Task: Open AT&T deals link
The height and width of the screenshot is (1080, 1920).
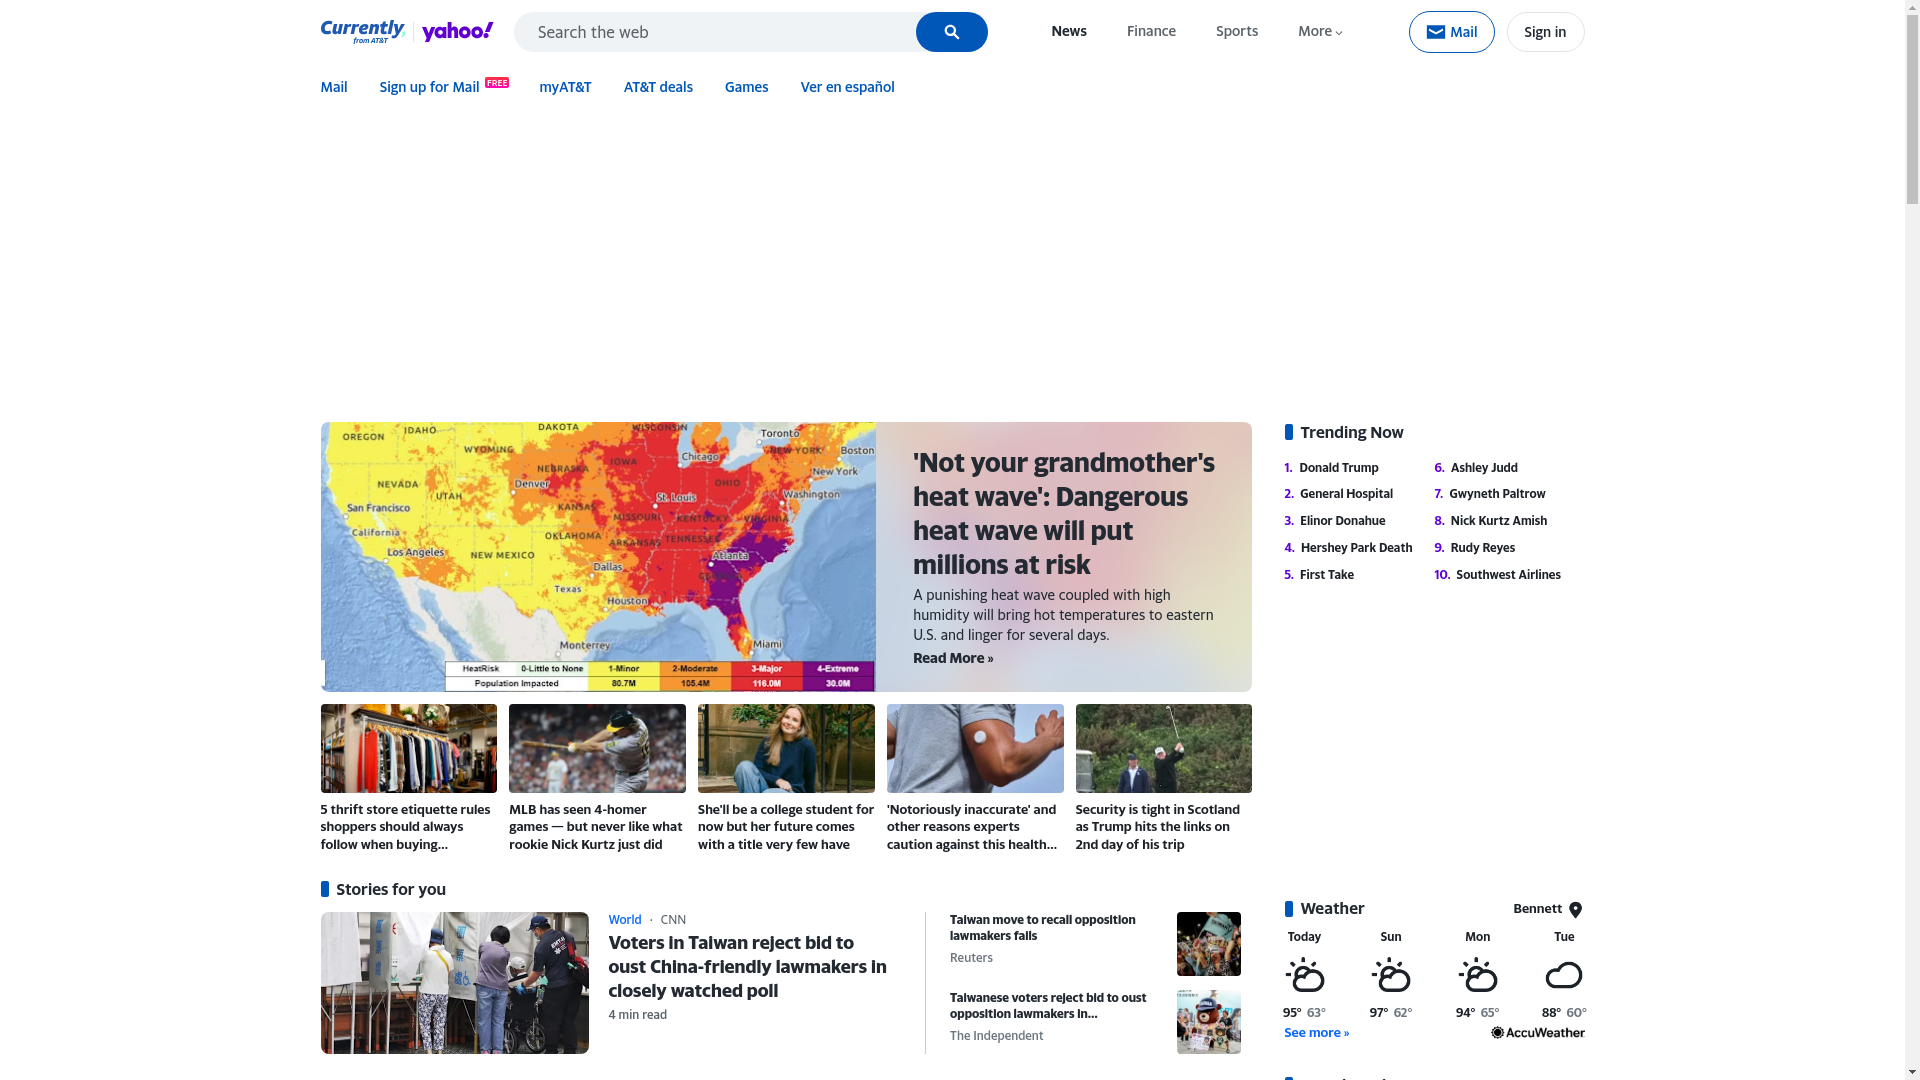Action: 658,87
